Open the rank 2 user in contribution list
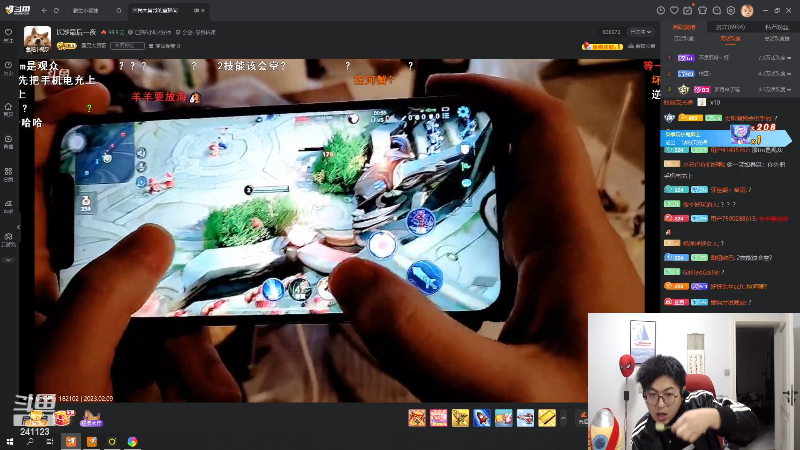 (x=729, y=73)
